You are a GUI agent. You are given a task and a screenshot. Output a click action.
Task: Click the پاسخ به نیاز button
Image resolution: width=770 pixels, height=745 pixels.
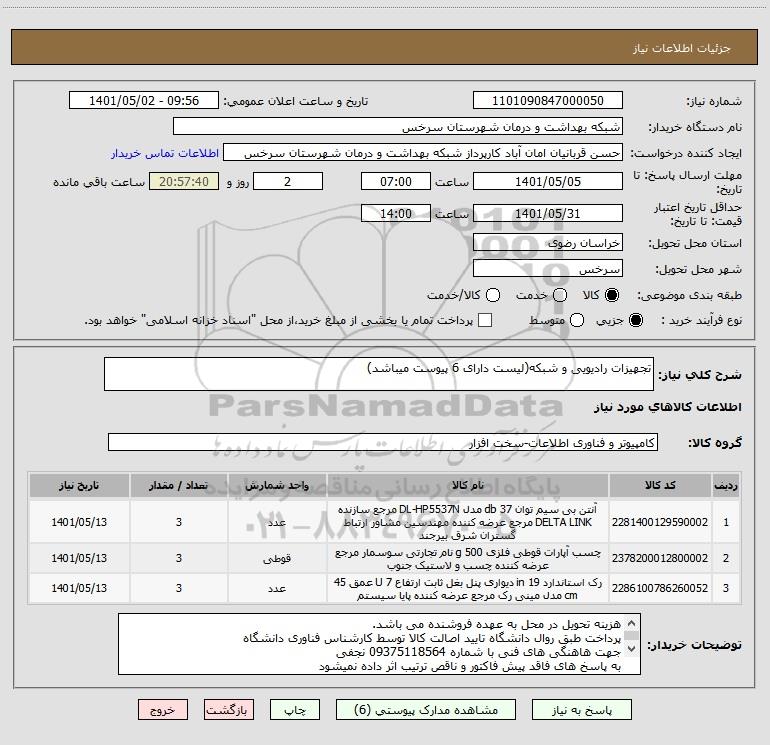coord(582,710)
